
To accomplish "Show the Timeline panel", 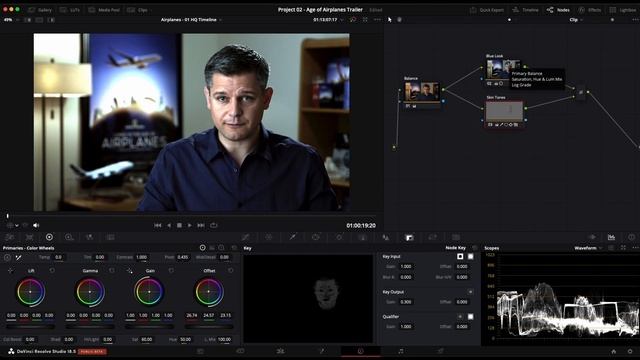I will point(525,10).
